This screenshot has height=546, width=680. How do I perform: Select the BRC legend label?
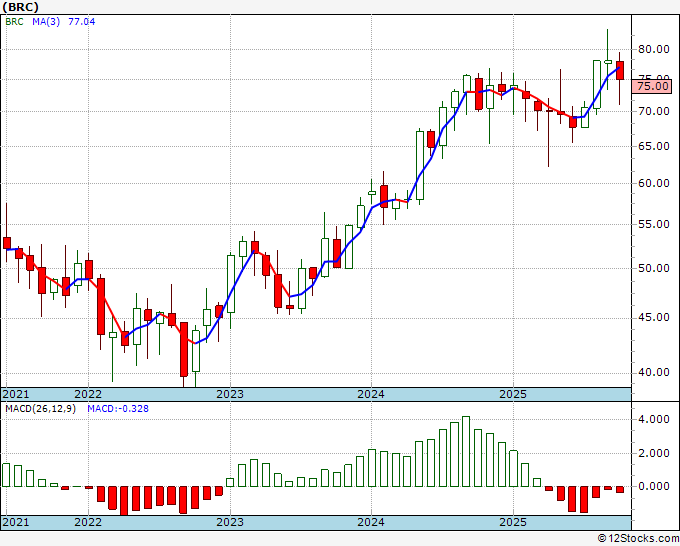pyautogui.click(x=14, y=22)
